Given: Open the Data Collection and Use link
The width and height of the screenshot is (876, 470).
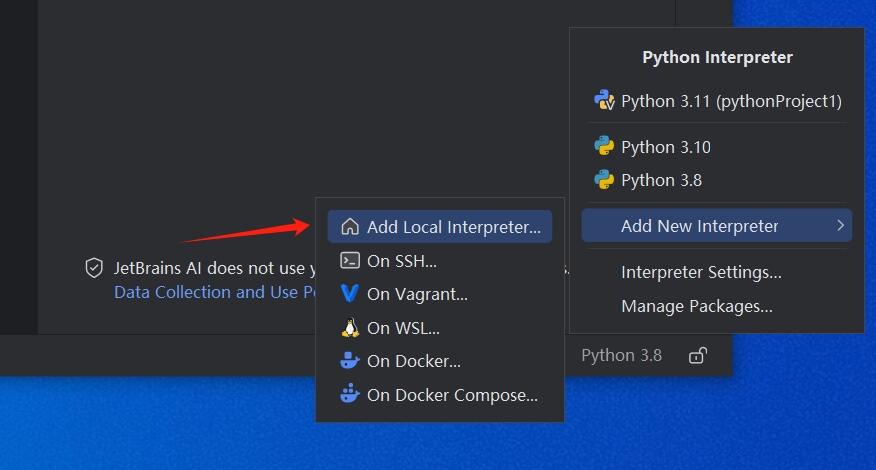Looking at the screenshot, I should [x=215, y=292].
